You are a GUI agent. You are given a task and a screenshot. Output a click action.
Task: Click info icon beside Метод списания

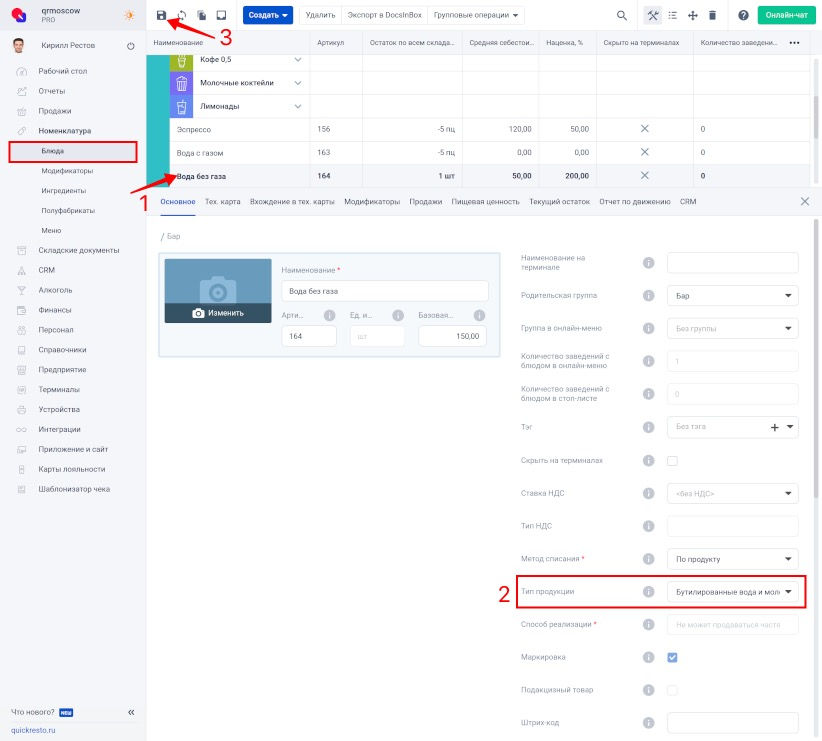click(x=648, y=559)
